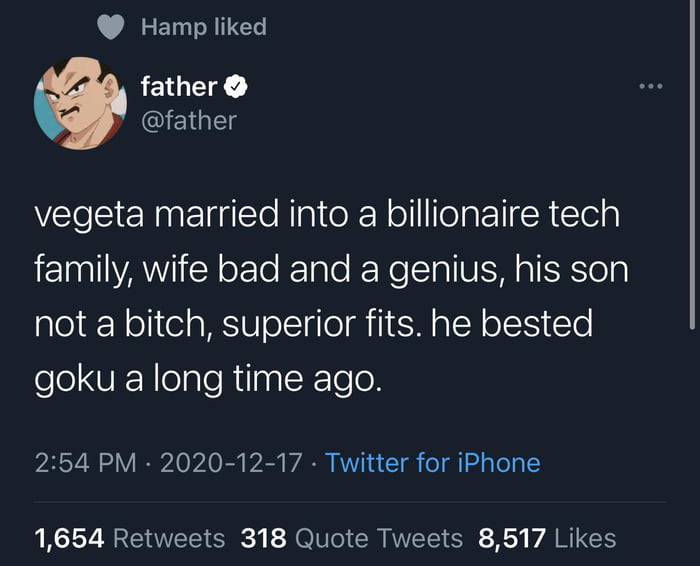Click the heart icon beside Hamp liked
700x566 pixels.
pyautogui.click(x=113, y=28)
